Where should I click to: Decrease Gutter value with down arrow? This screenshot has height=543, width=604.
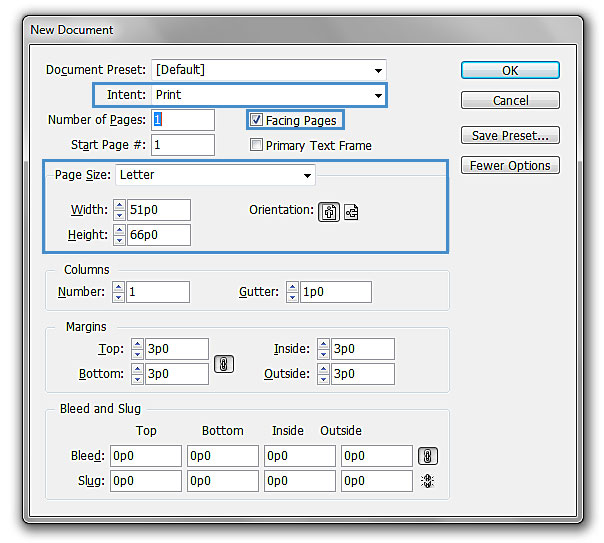coord(292,297)
